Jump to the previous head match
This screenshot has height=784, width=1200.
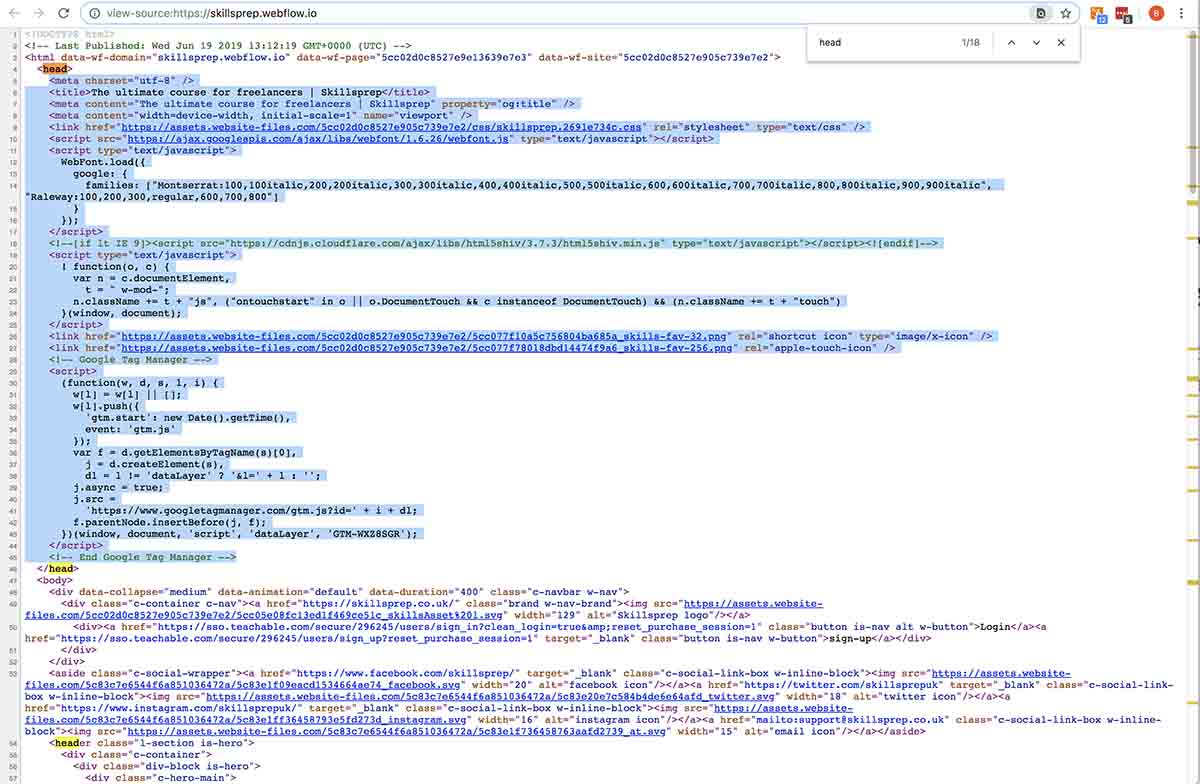1010,42
